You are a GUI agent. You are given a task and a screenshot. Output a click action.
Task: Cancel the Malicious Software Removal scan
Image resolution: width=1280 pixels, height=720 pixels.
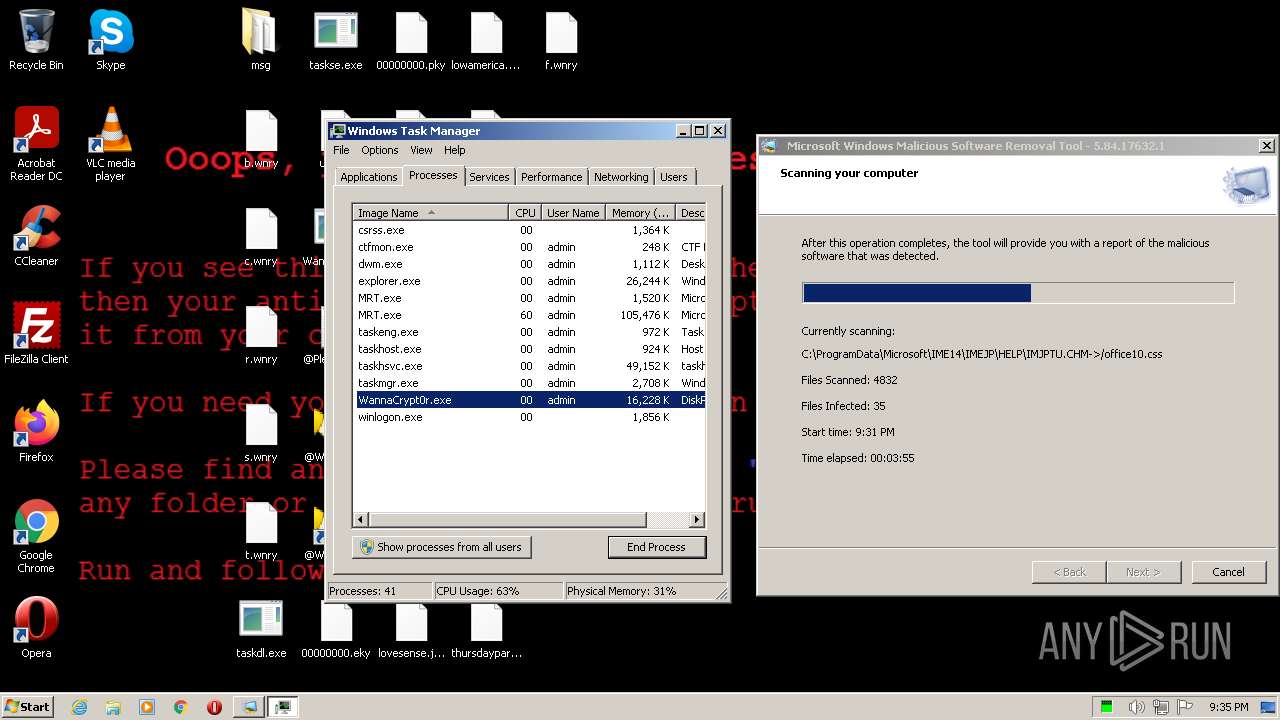pos(1228,572)
